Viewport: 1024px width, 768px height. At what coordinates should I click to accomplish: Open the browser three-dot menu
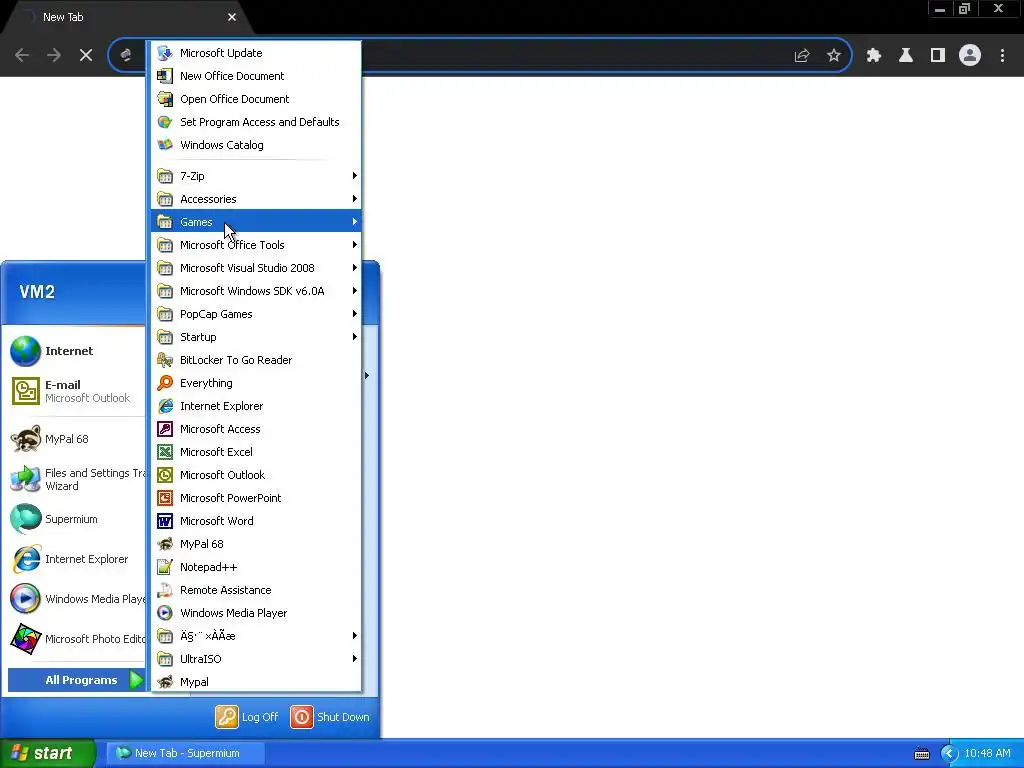click(1002, 56)
